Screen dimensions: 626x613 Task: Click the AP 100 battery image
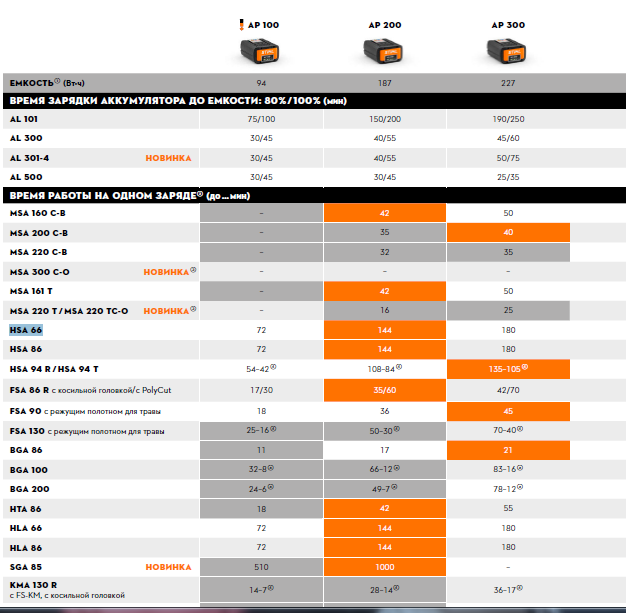point(261,50)
